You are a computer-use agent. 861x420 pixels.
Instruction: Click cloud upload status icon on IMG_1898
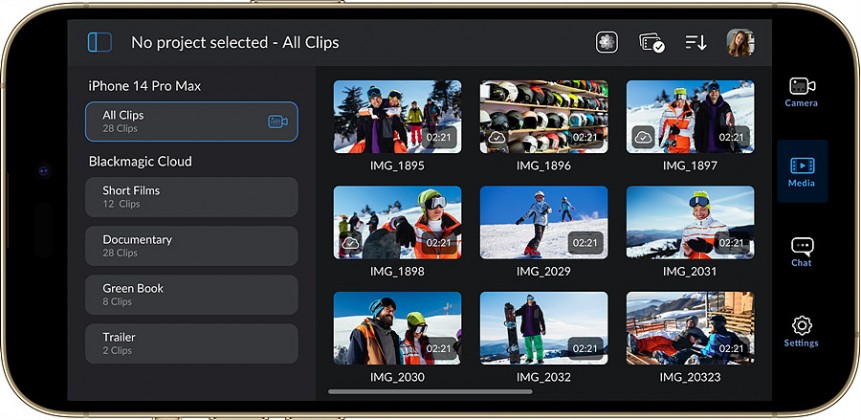coord(350,243)
